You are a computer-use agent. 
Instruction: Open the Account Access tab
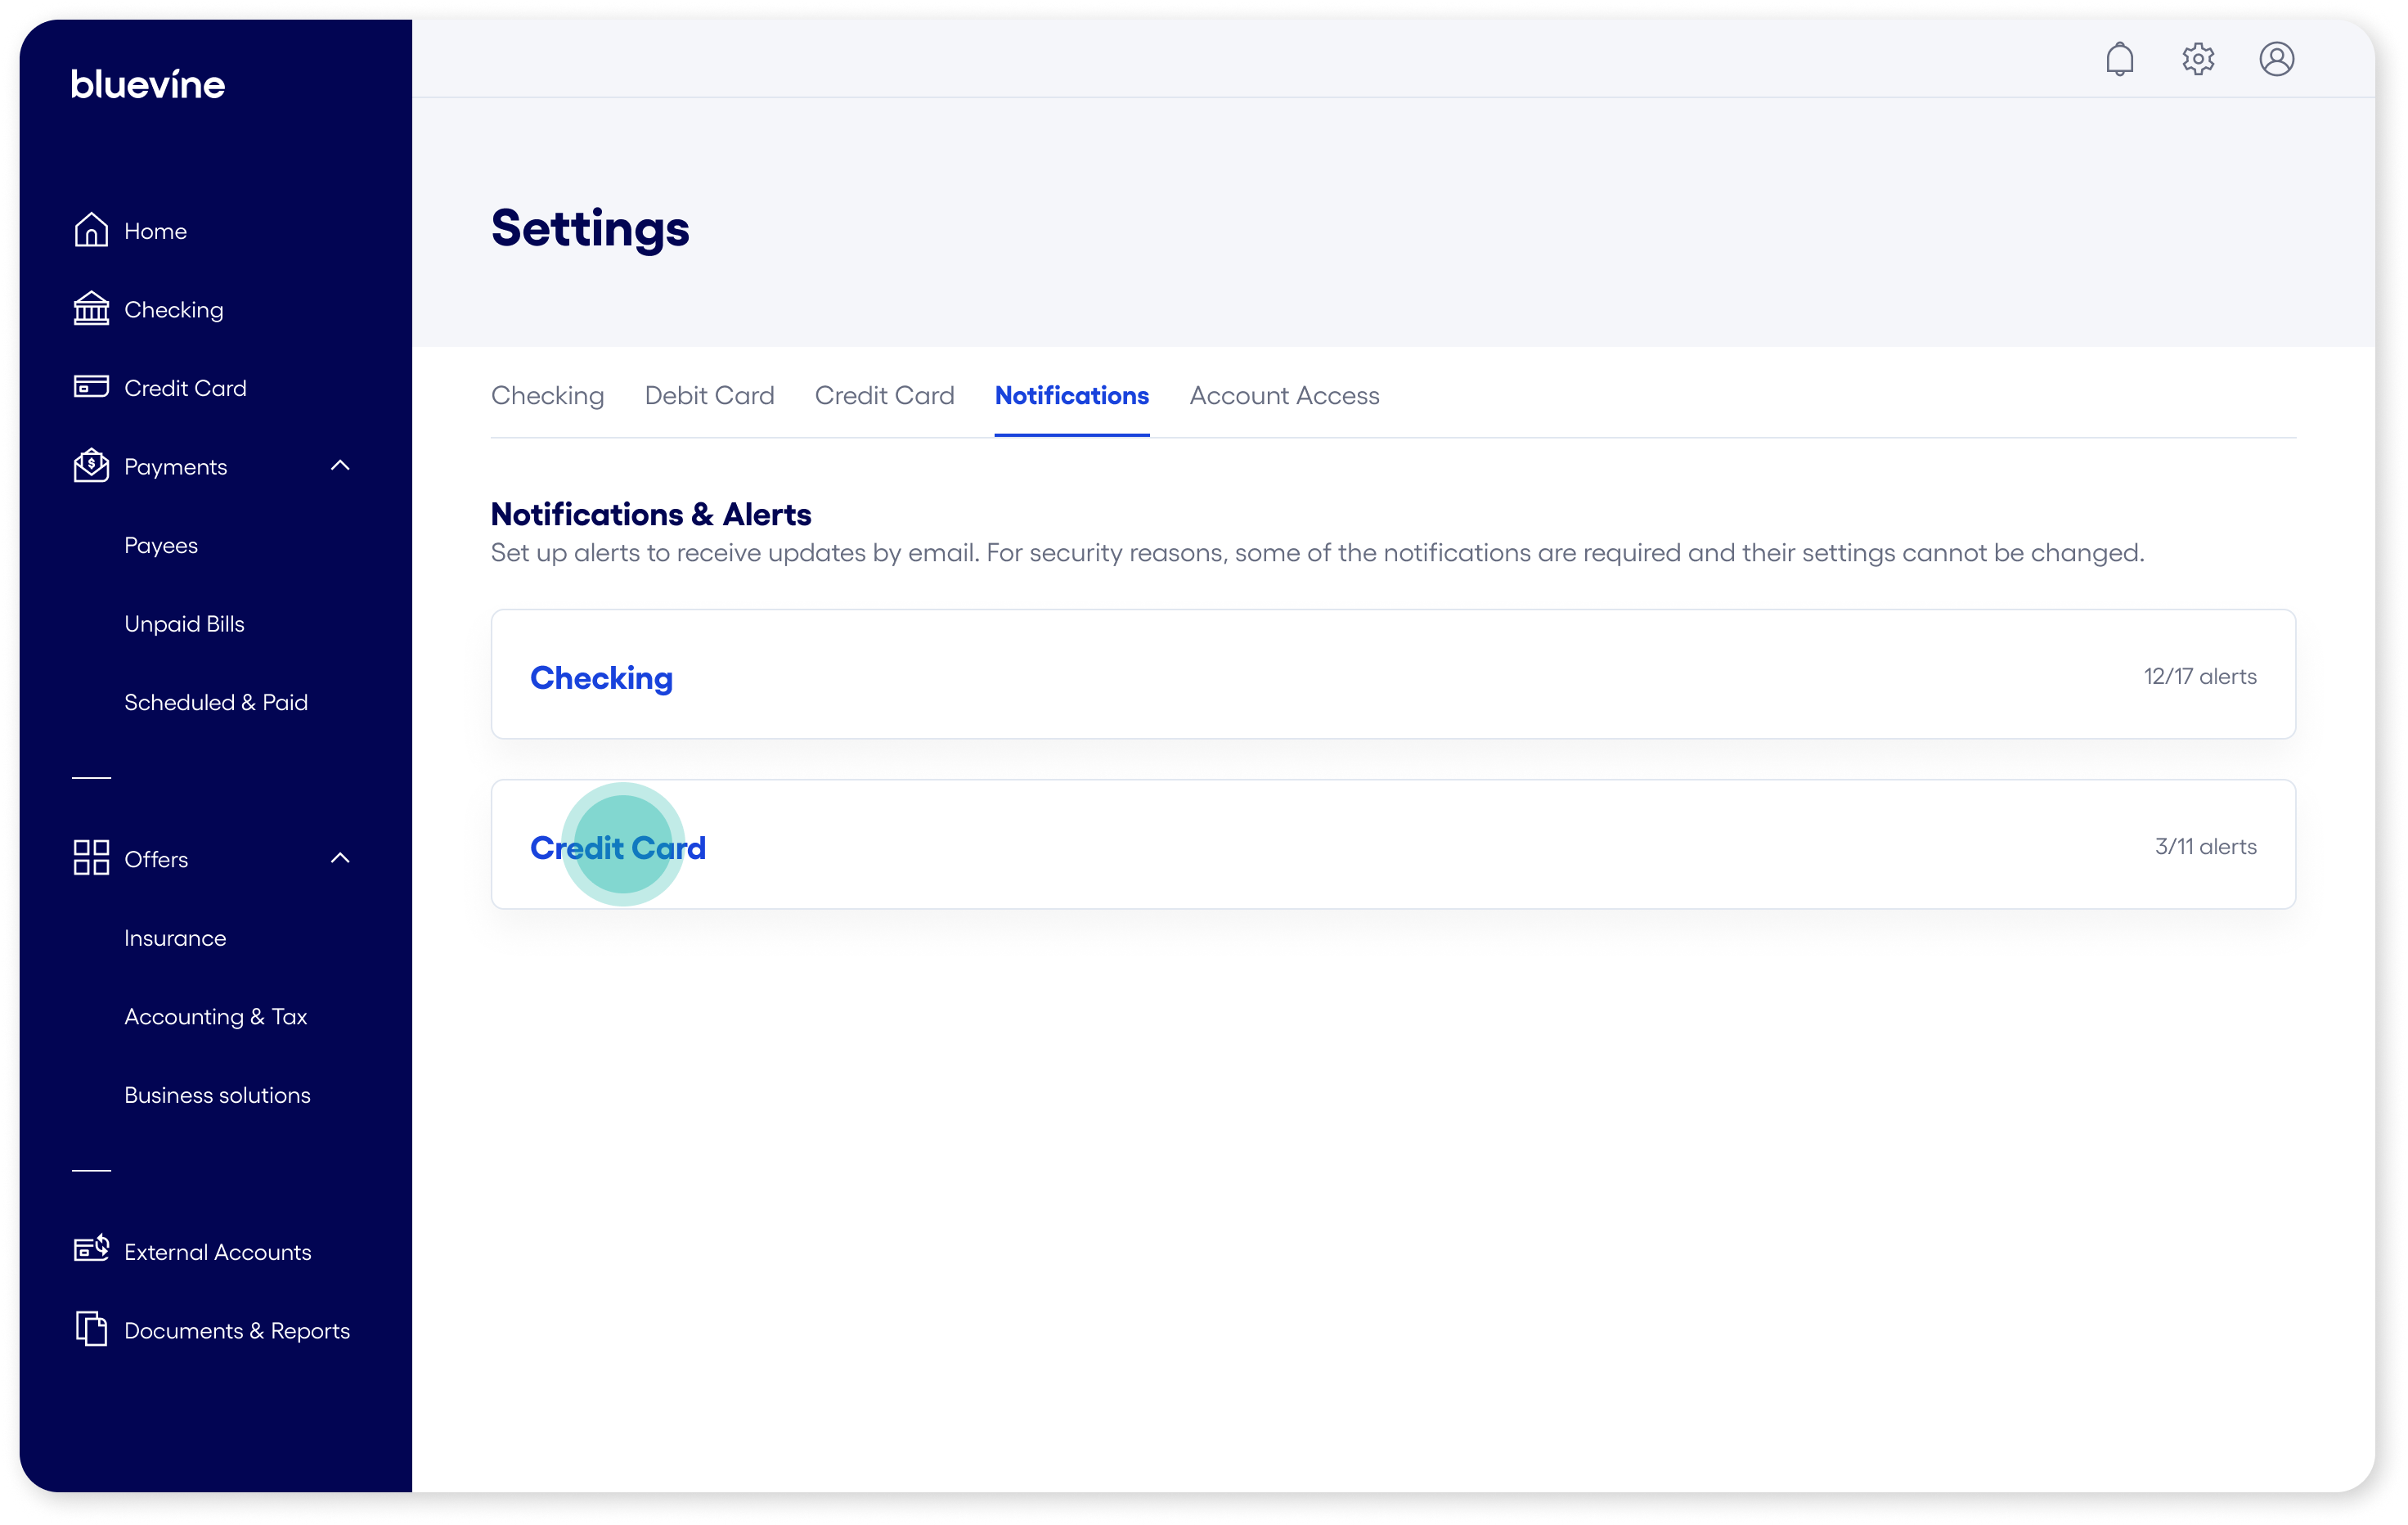pyautogui.click(x=1283, y=396)
